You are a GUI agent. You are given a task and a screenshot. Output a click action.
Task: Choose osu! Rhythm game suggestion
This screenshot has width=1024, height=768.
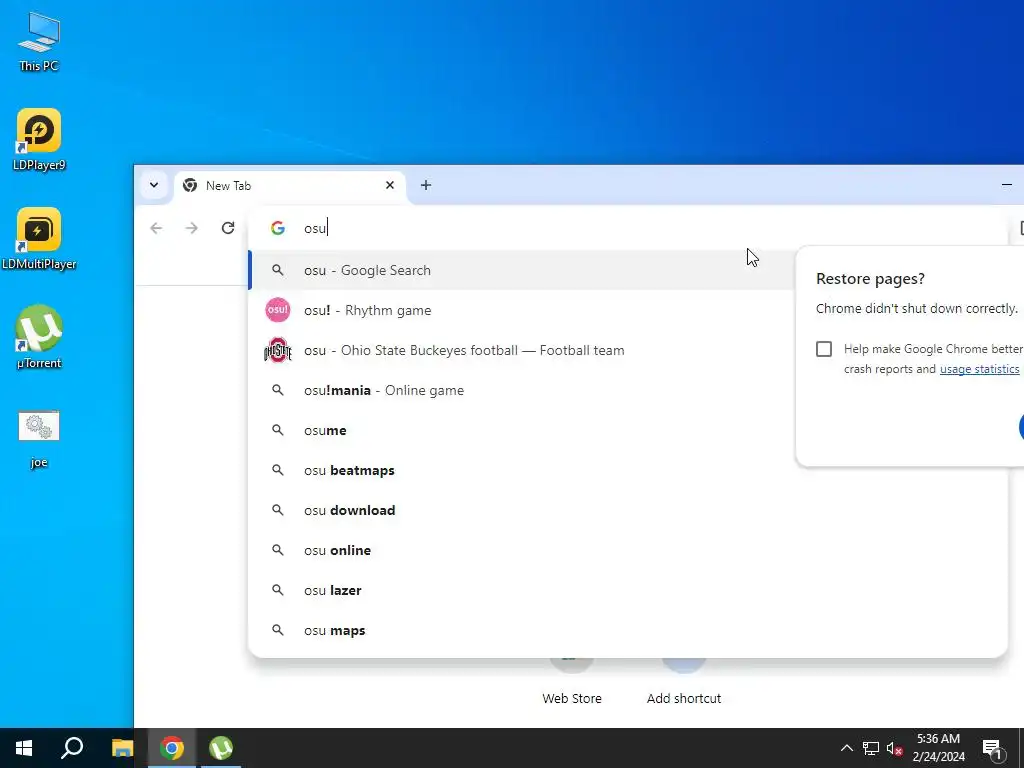coord(522,310)
